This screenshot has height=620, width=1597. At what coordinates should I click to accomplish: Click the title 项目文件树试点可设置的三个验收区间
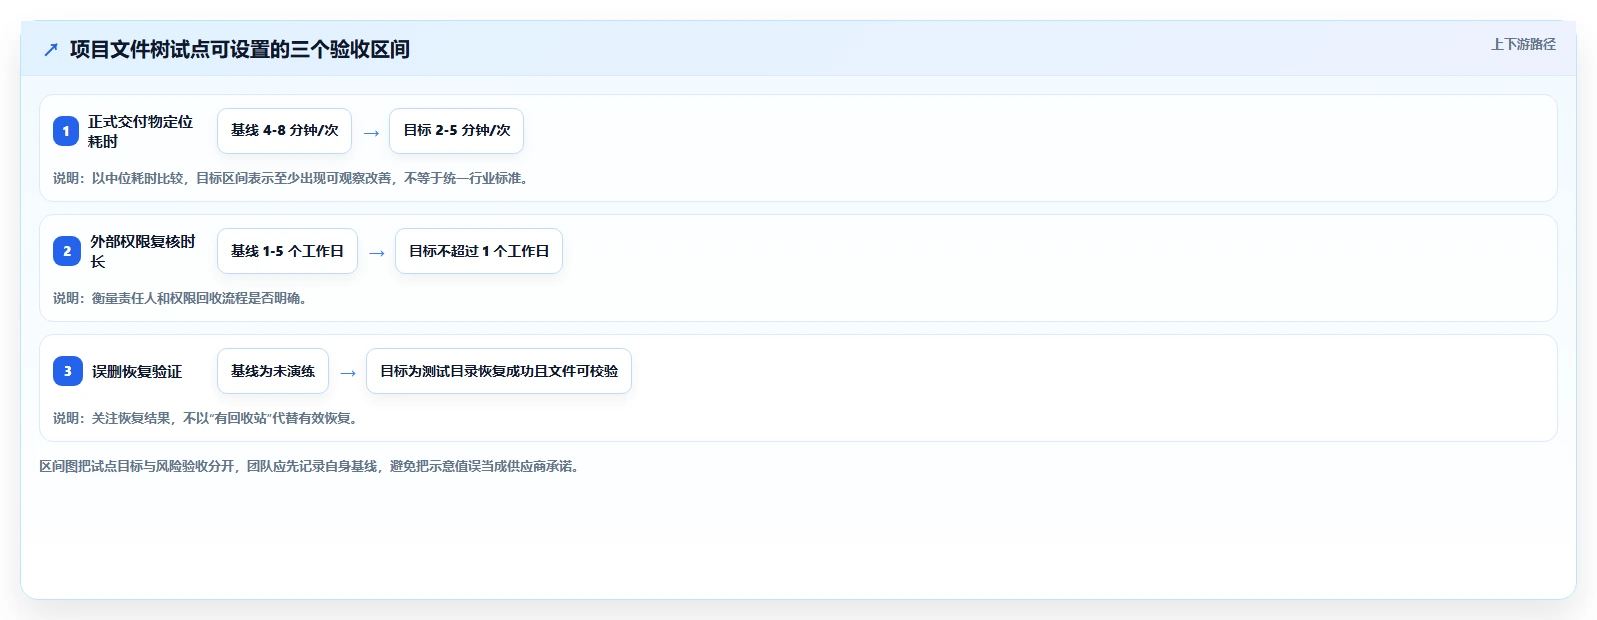[240, 49]
